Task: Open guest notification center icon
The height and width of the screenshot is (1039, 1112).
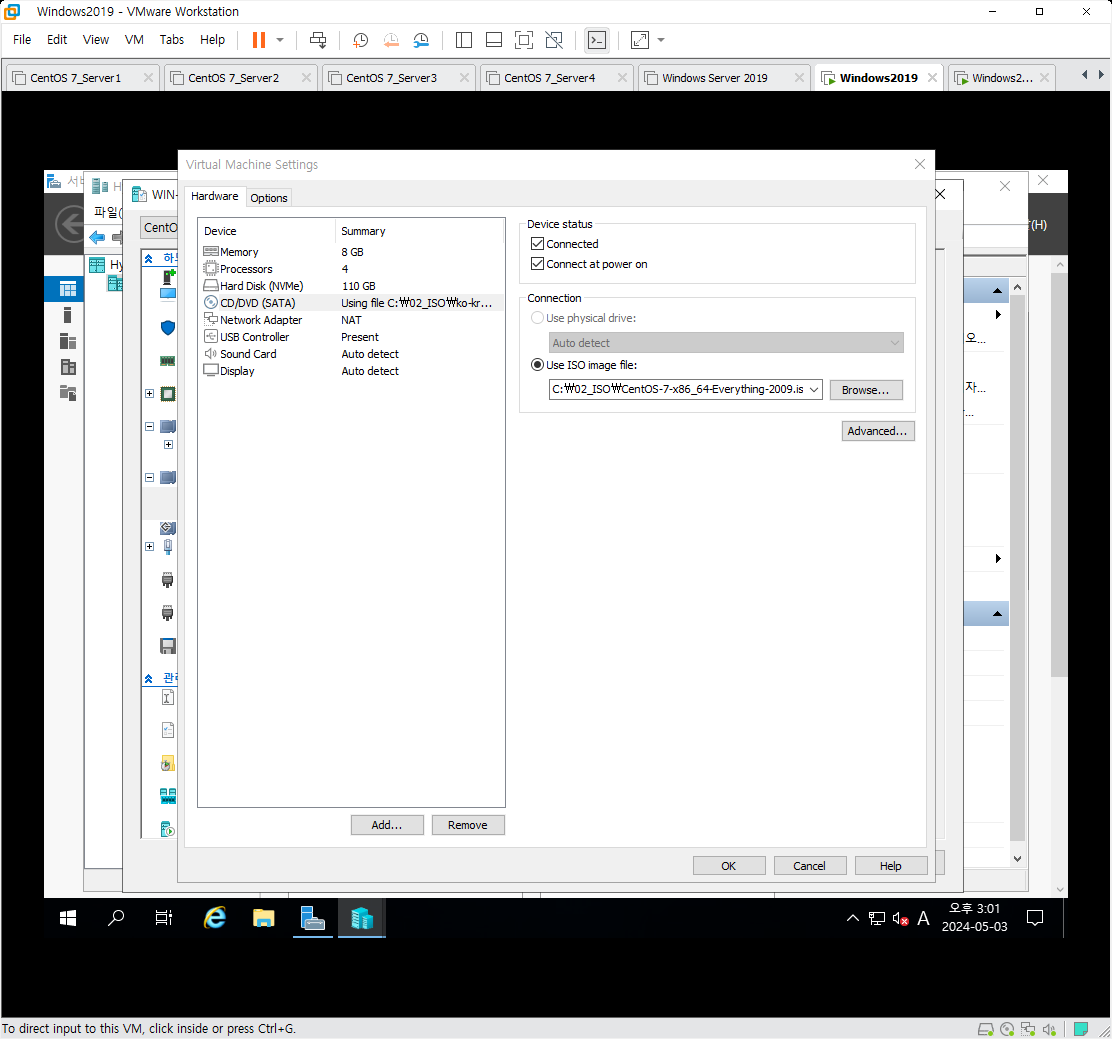Action: click(x=1035, y=918)
